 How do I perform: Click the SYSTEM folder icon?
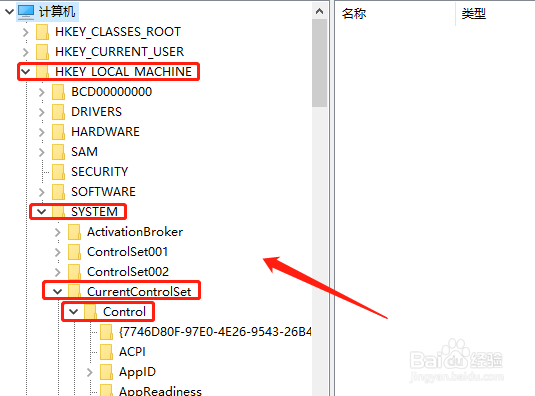(x=58, y=212)
